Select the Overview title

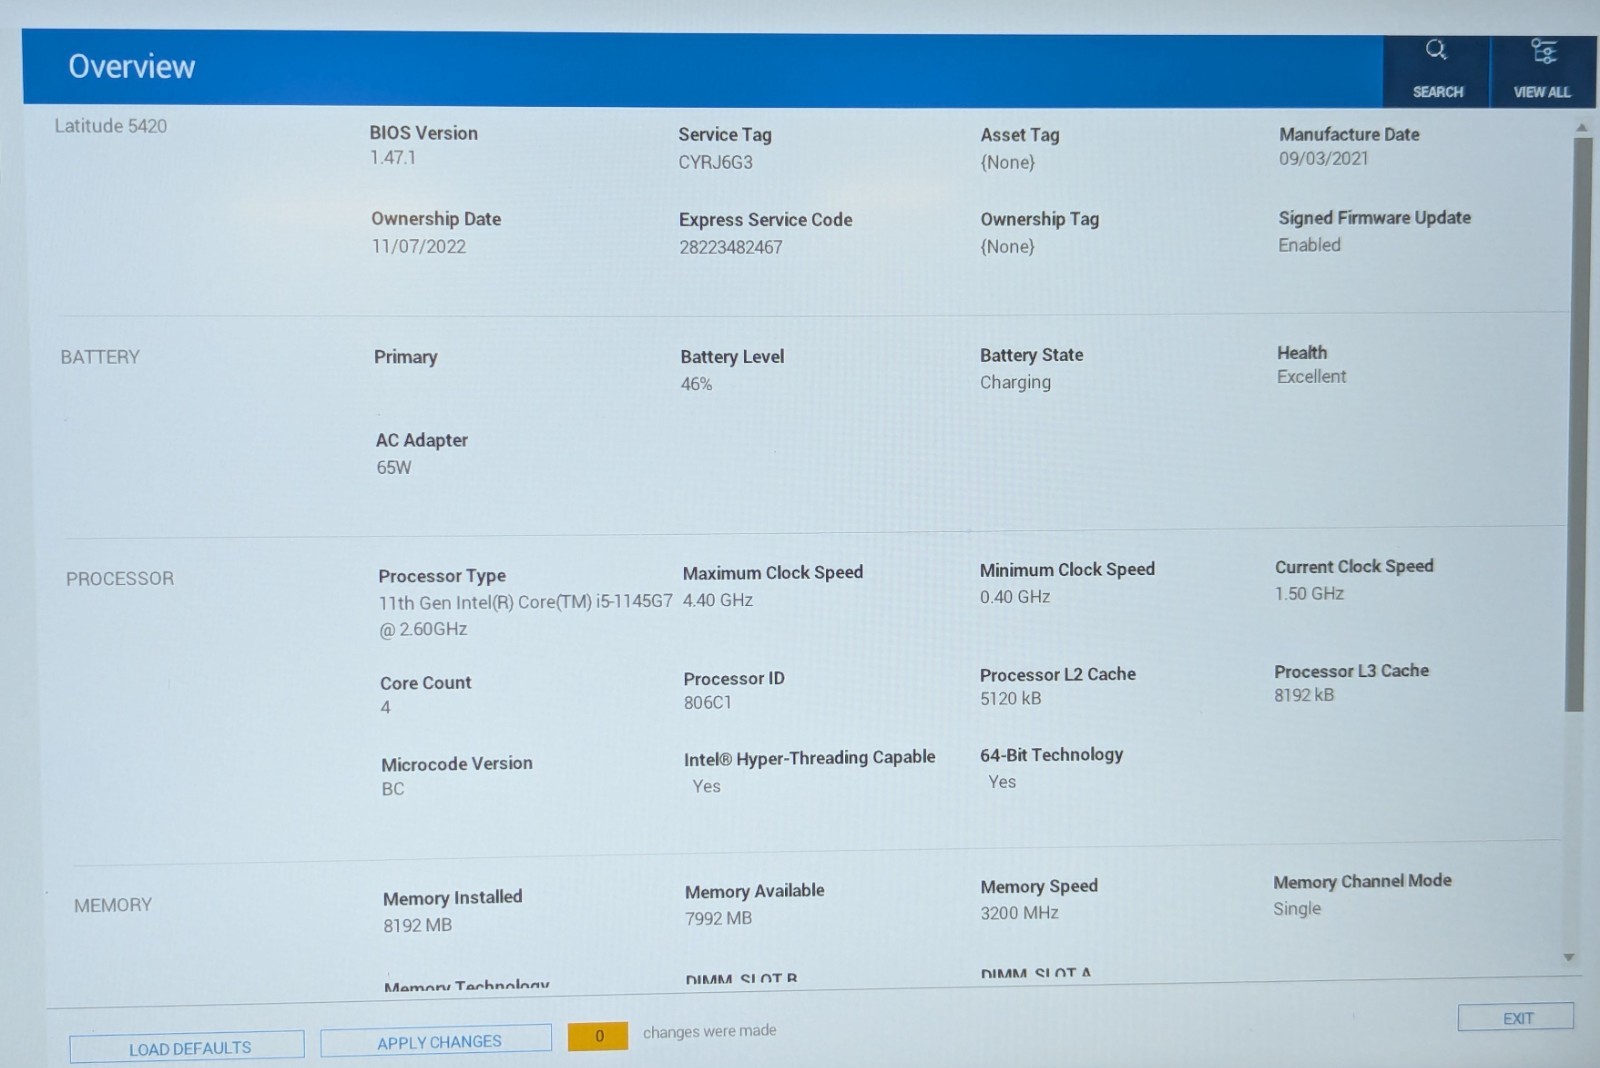pyautogui.click(x=132, y=66)
